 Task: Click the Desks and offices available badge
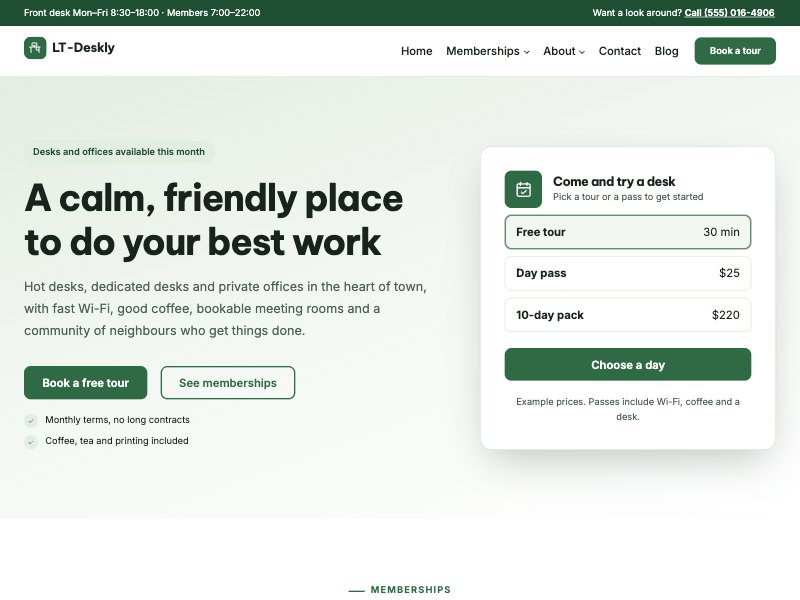click(119, 152)
